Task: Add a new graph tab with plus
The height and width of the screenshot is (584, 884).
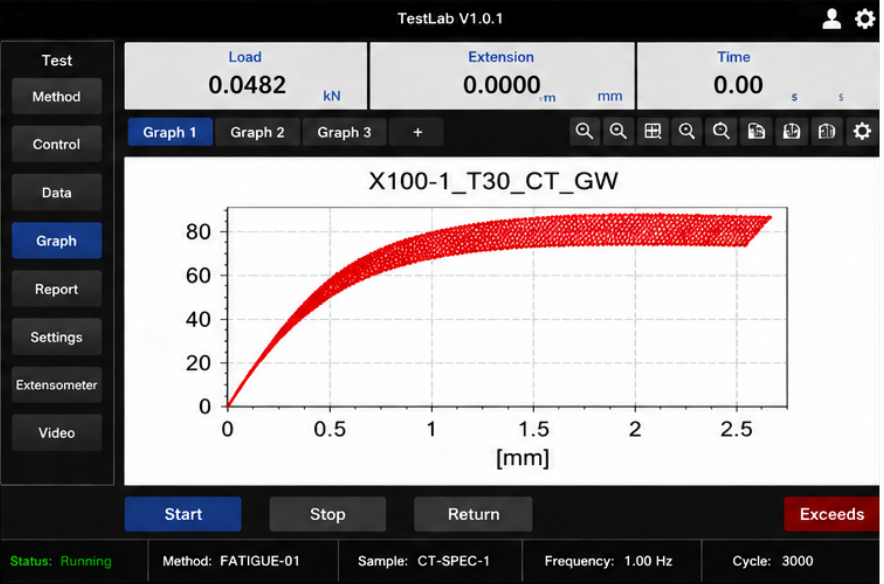Action: [417, 132]
